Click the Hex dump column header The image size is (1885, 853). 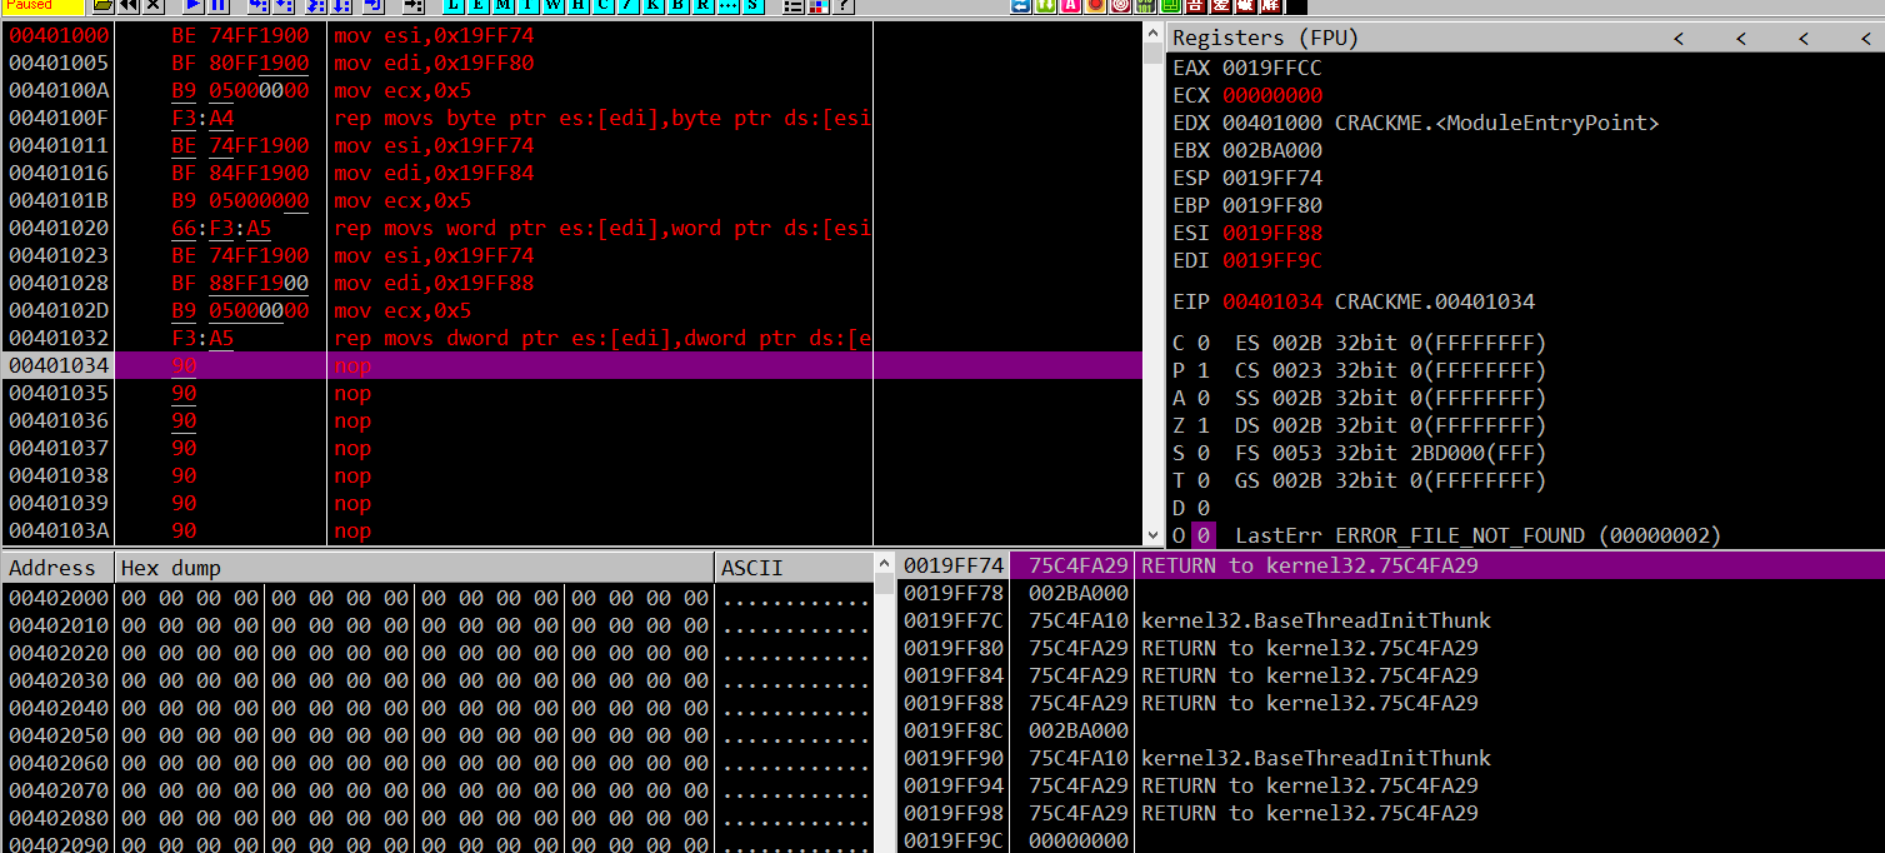point(414,568)
